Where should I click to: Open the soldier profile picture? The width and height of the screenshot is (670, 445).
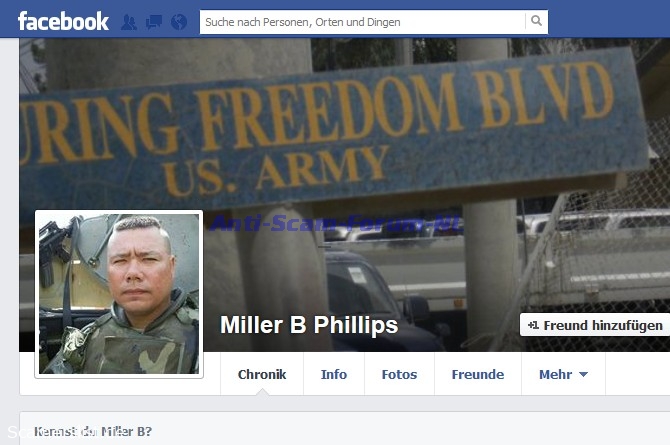pyautogui.click(x=119, y=294)
